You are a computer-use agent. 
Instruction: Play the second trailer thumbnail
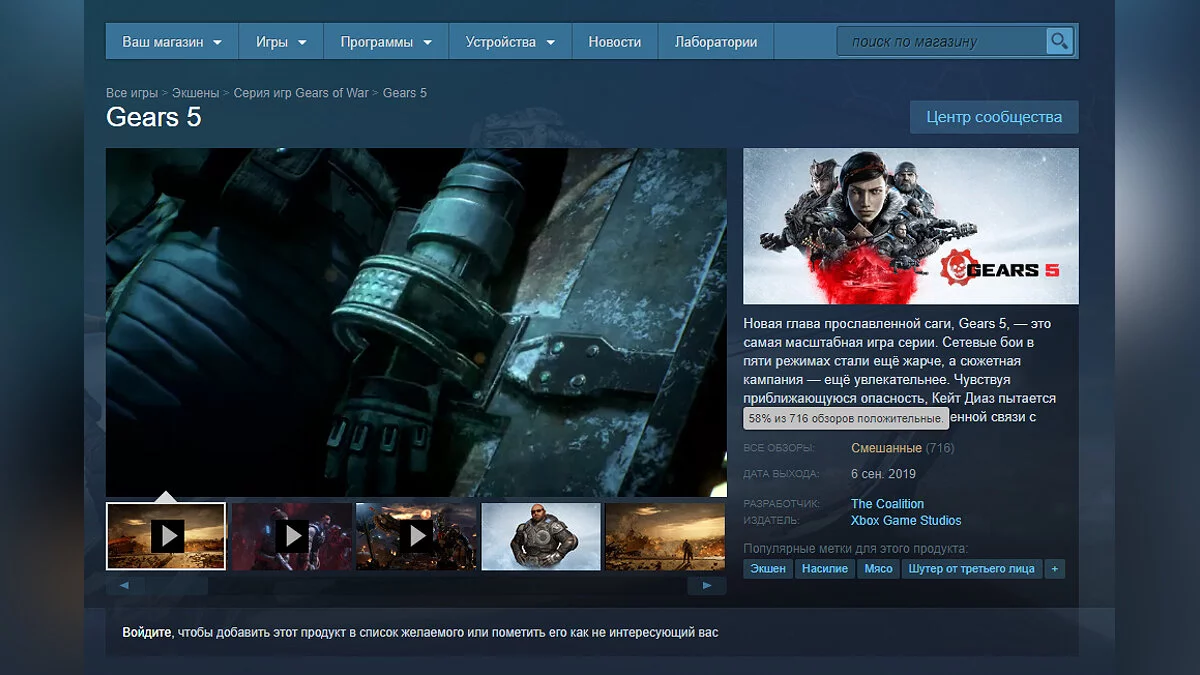(x=291, y=536)
